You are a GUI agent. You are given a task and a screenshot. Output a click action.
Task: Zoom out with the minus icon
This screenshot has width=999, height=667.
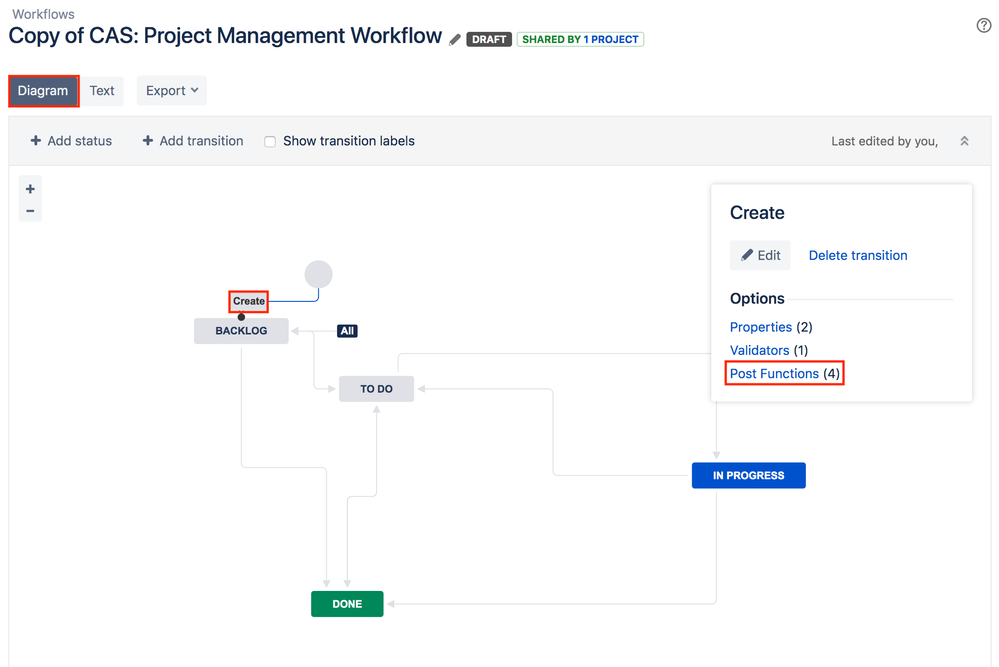coord(30,211)
